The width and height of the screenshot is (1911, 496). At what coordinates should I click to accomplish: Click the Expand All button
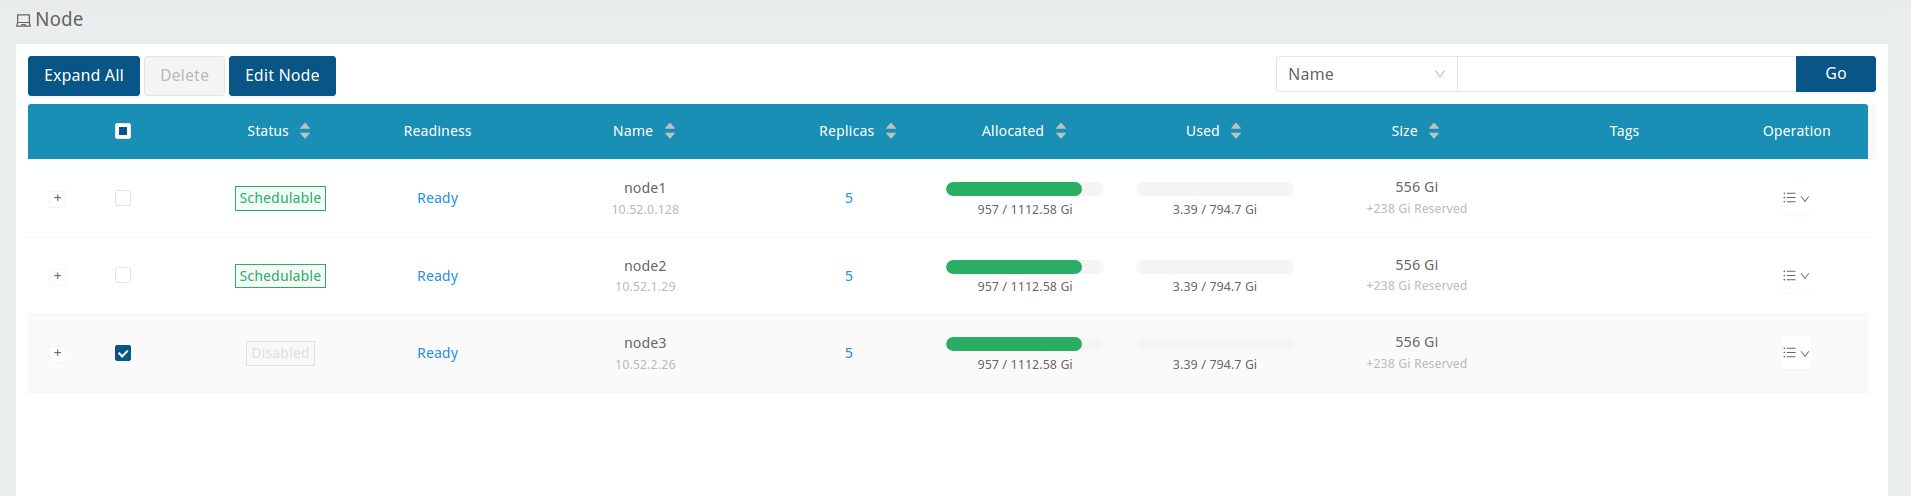(84, 76)
